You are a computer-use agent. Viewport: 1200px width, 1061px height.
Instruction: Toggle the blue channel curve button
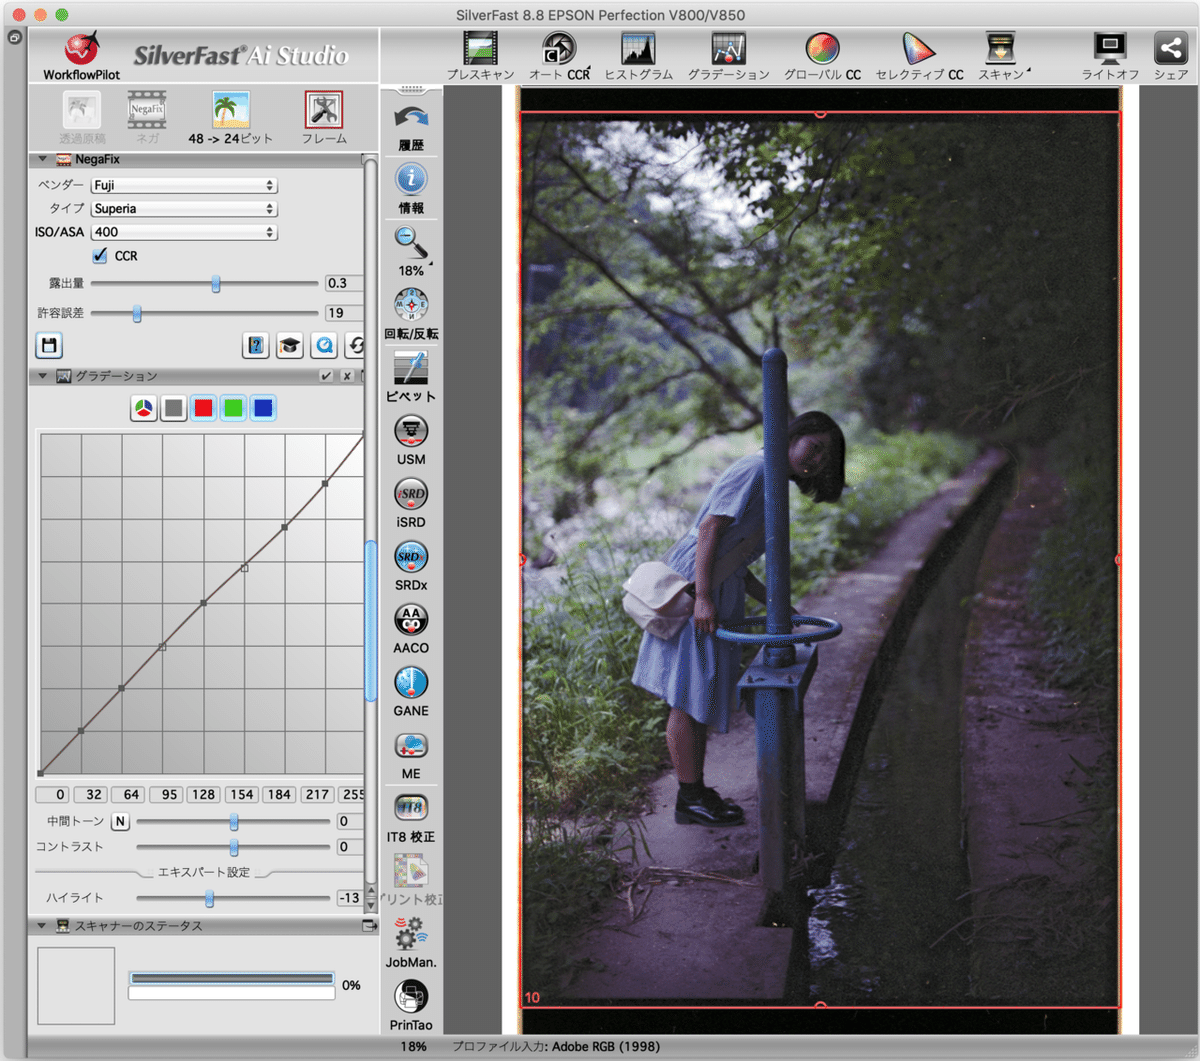click(x=263, y=408)
